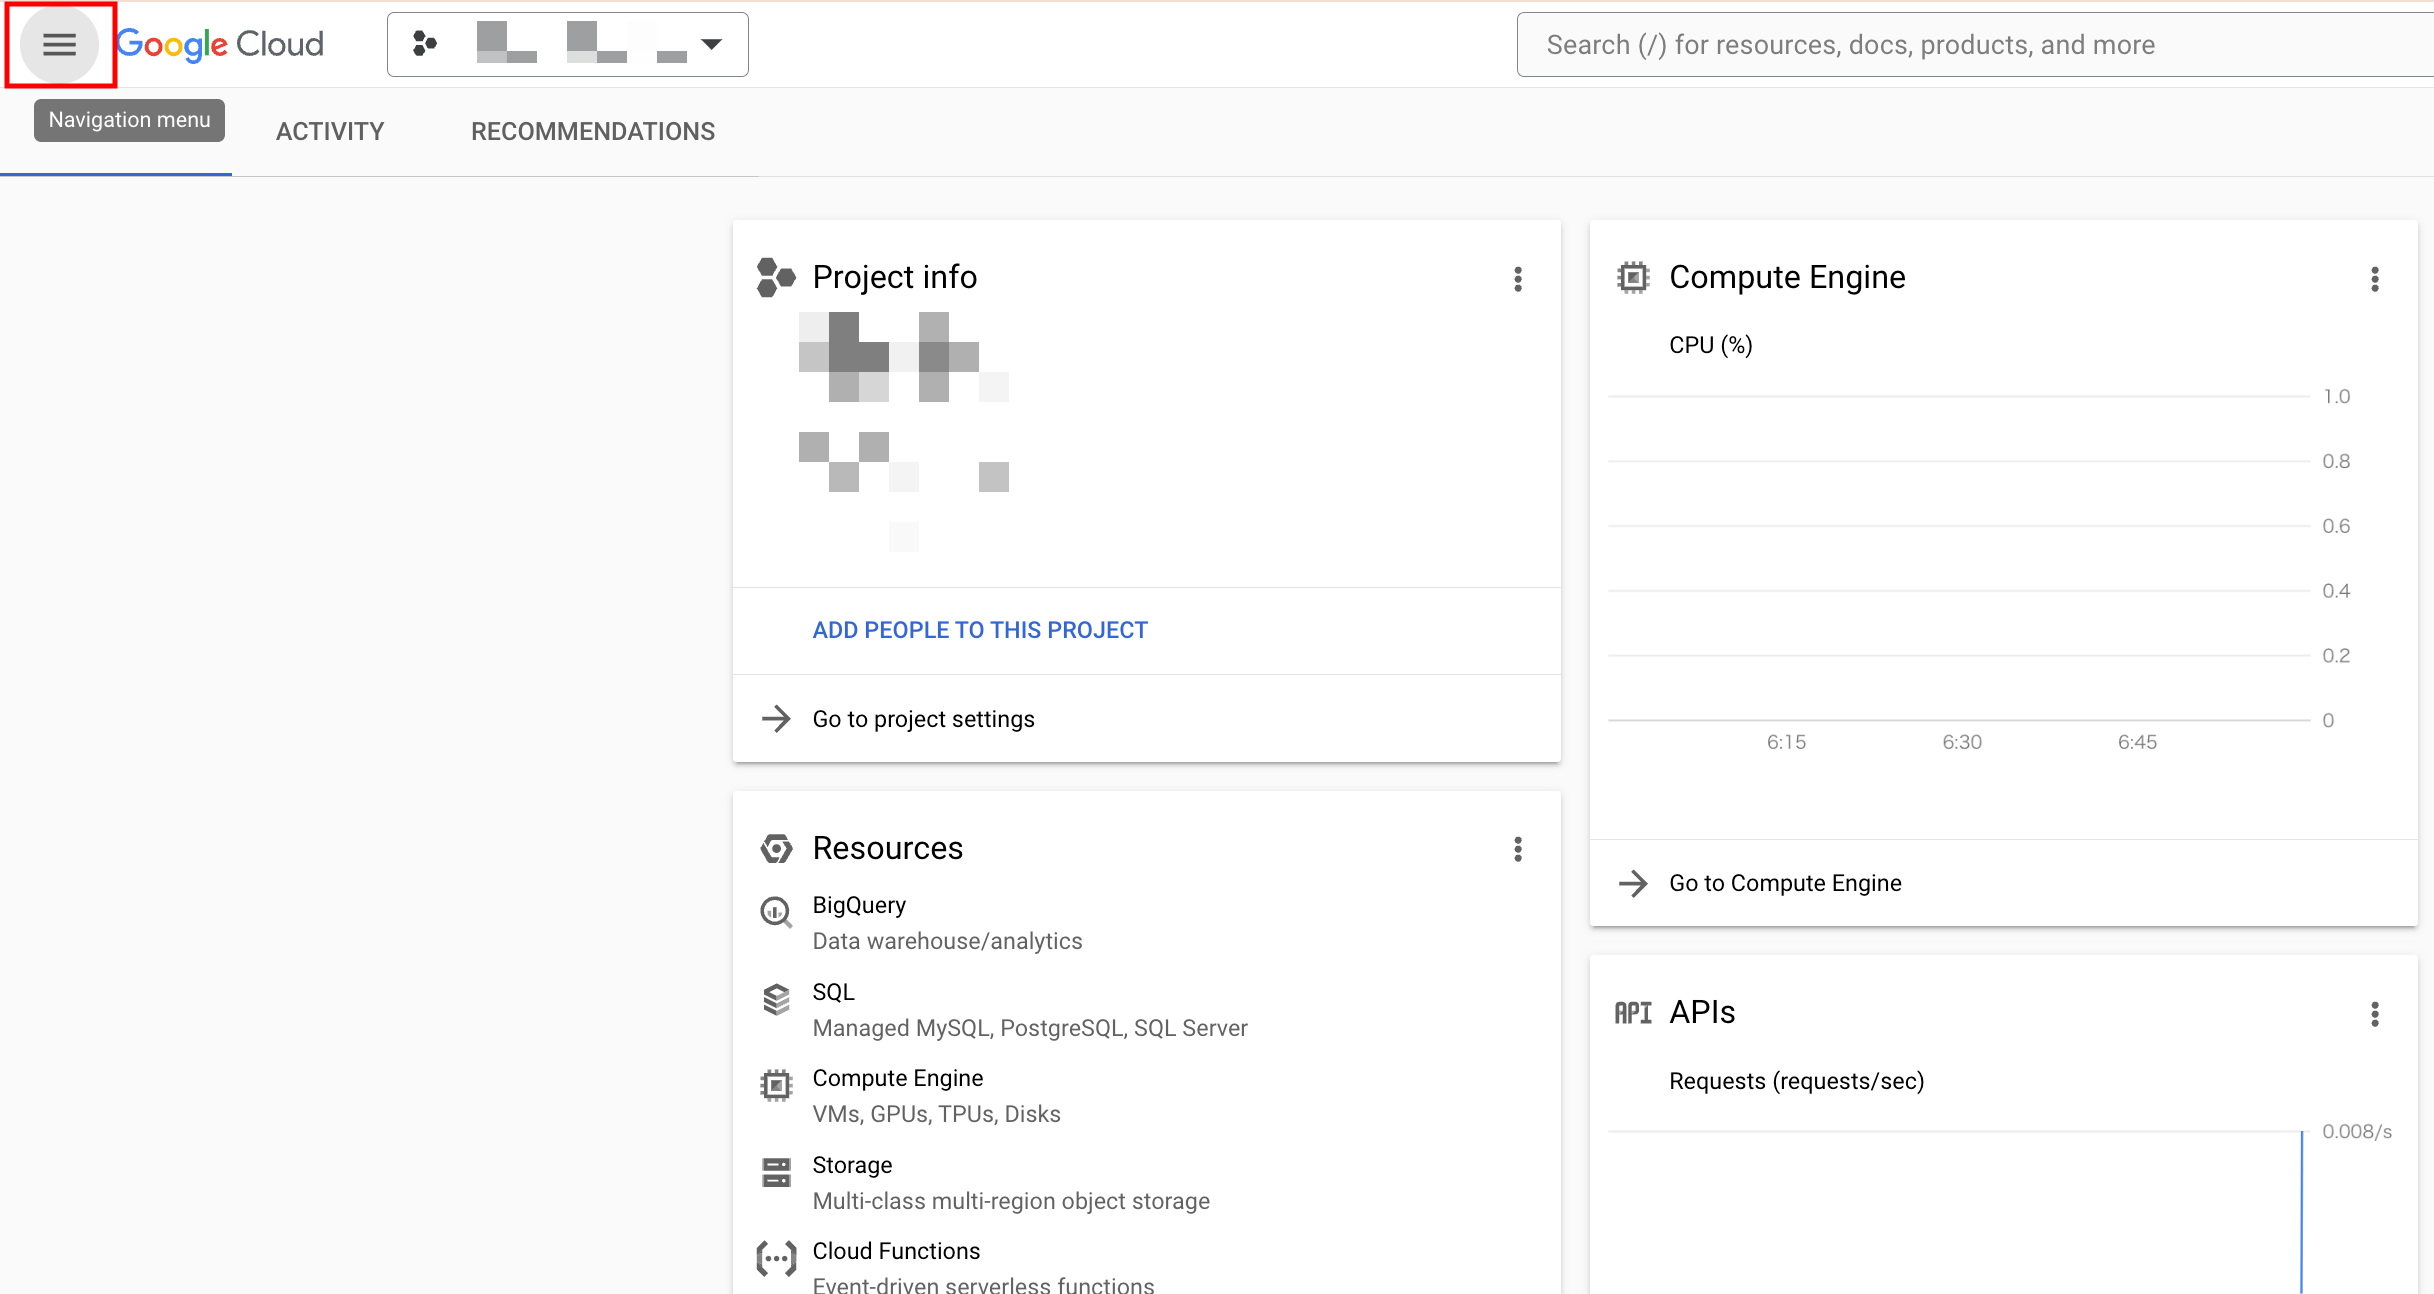Open Compute Engine card three-dot menu

(2374, 279)
